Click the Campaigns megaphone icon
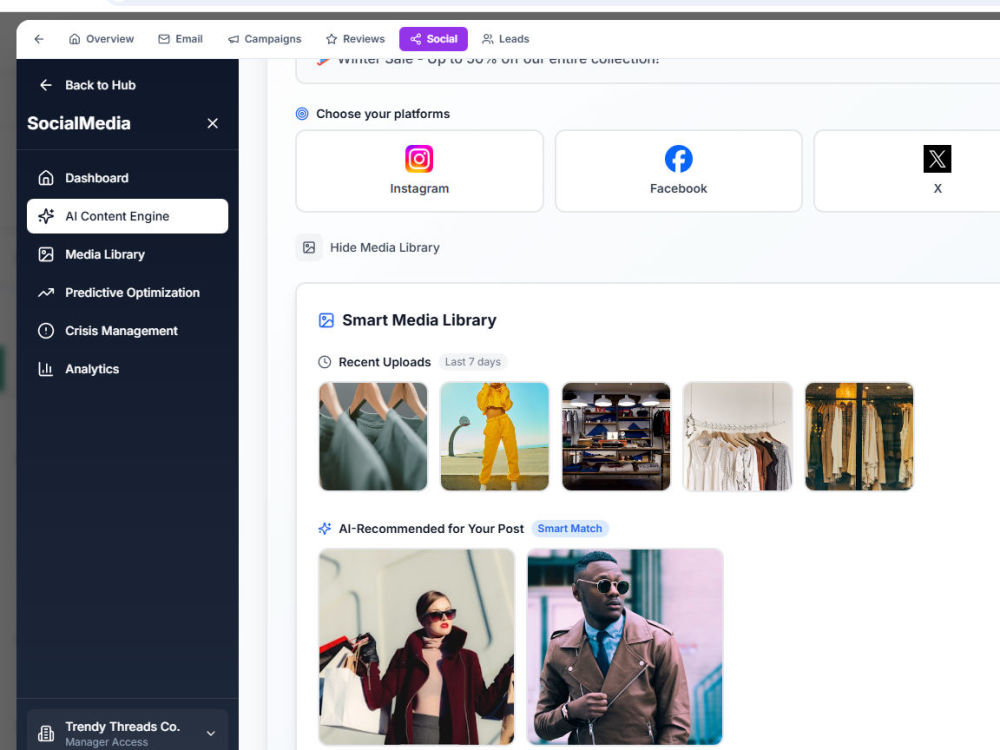 click(233, 39)
